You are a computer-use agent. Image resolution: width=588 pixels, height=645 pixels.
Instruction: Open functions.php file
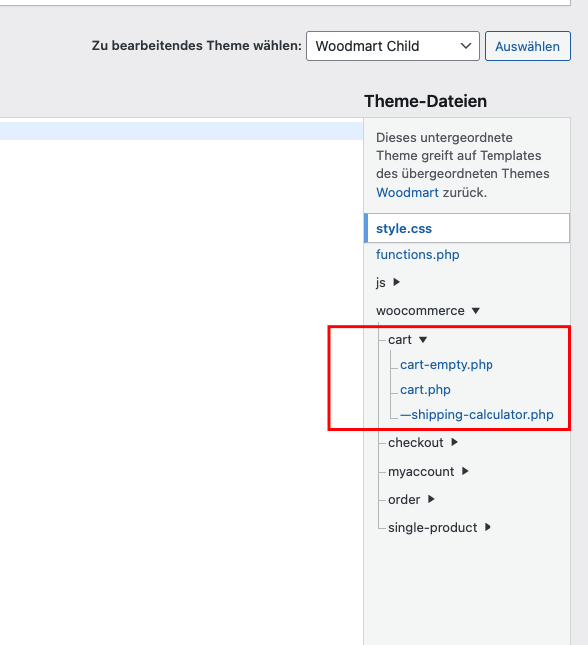(417, 255)
